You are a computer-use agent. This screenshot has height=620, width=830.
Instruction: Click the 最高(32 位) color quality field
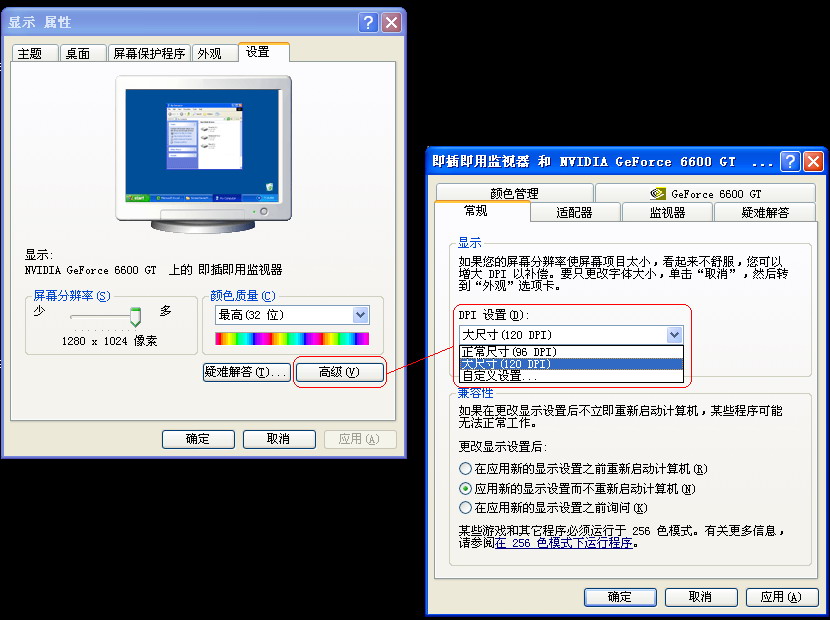[292, 315]
